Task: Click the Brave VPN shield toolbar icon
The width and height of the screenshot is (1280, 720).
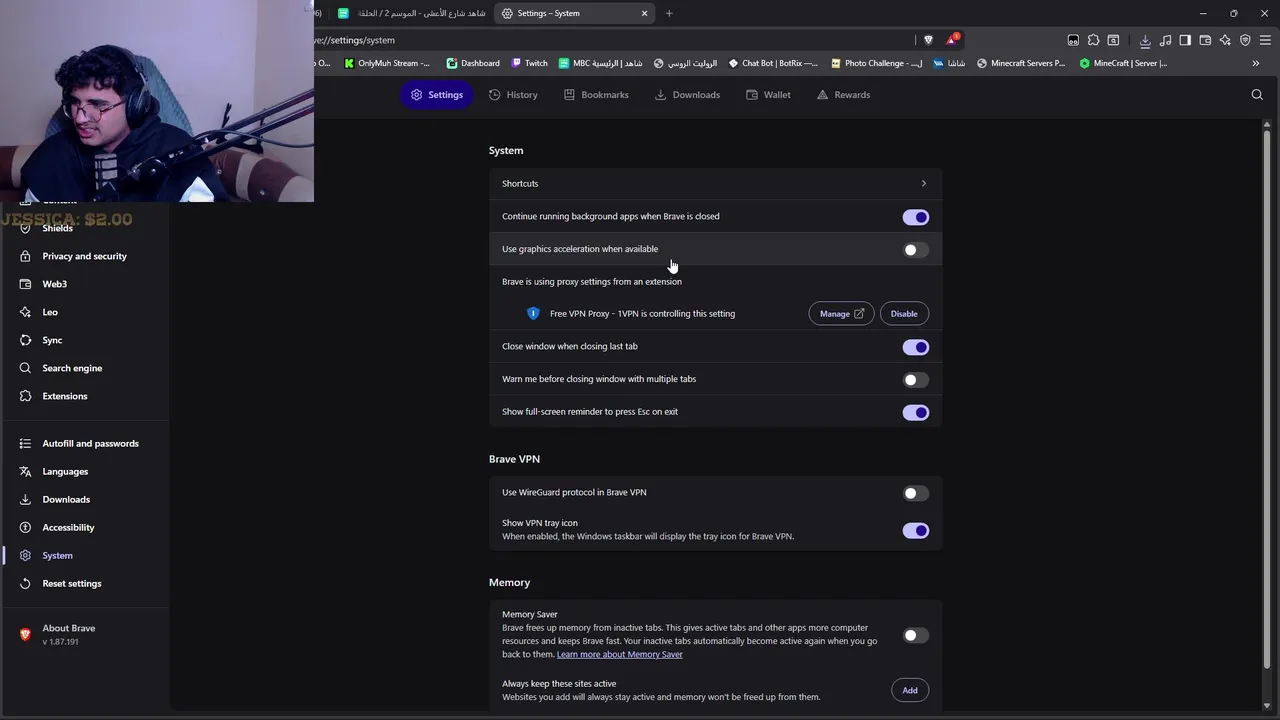Action: coord(1245,40)
